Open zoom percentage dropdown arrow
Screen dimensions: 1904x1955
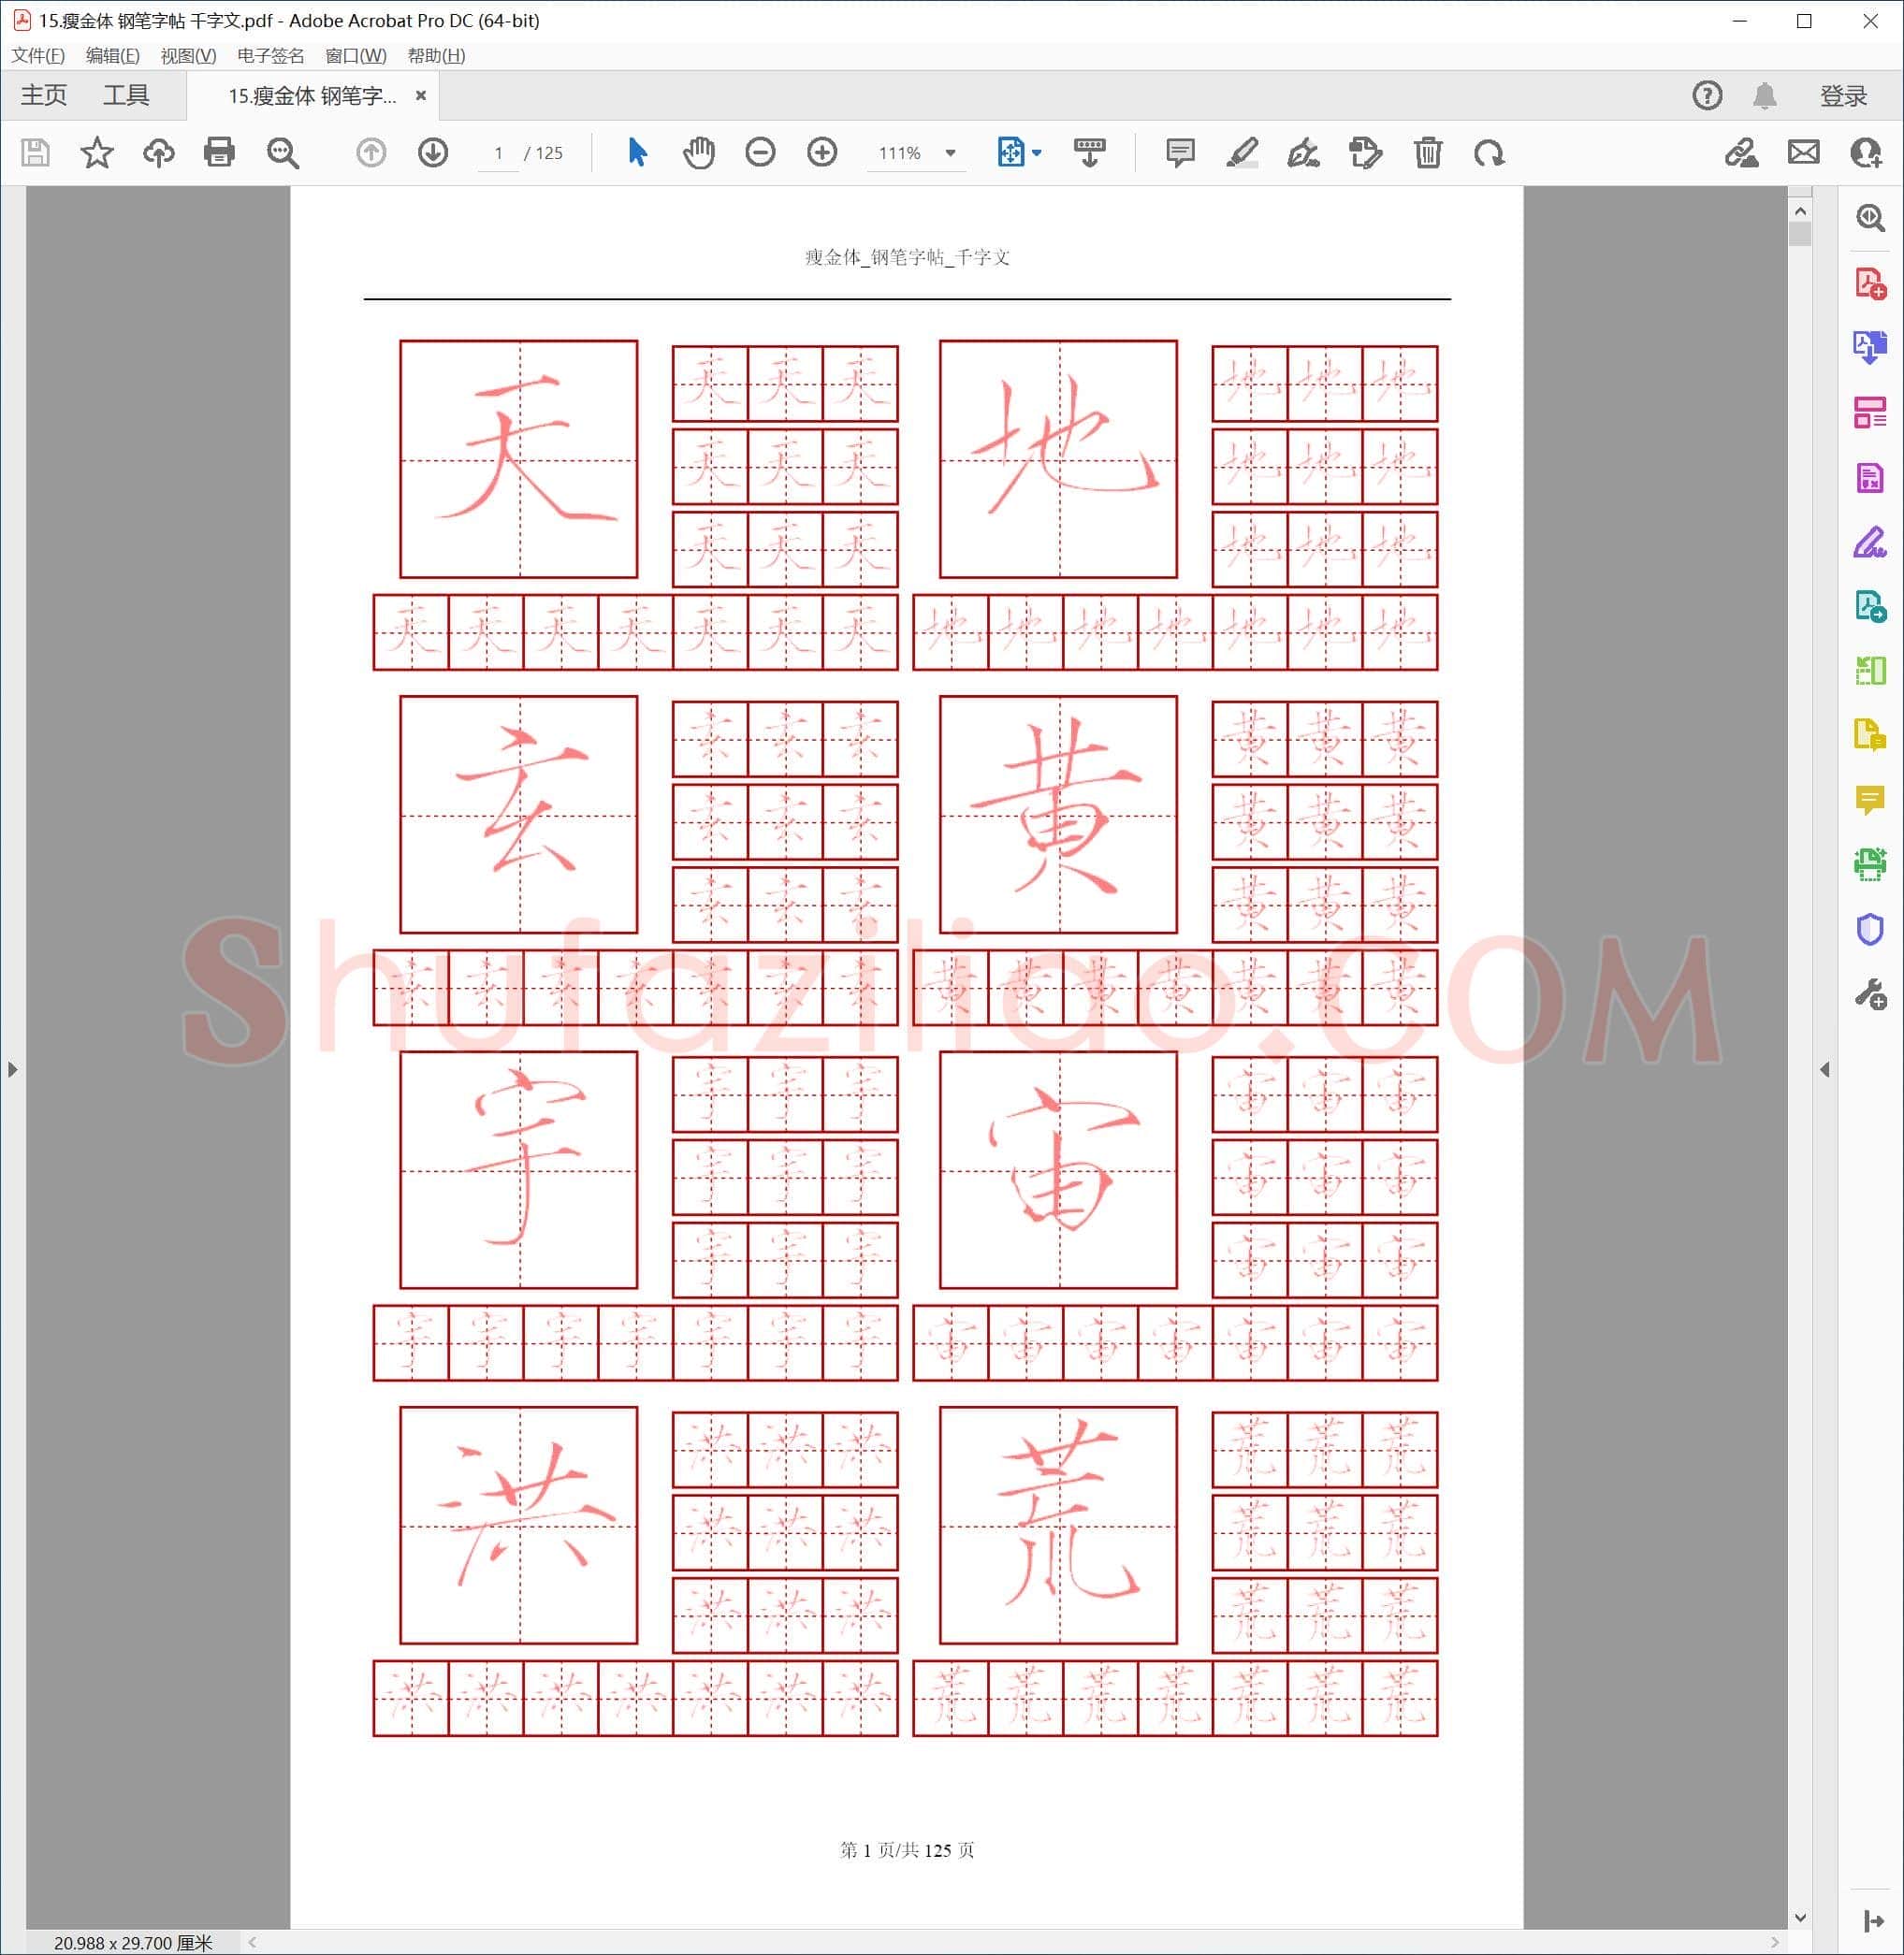(x=950, y=153)
